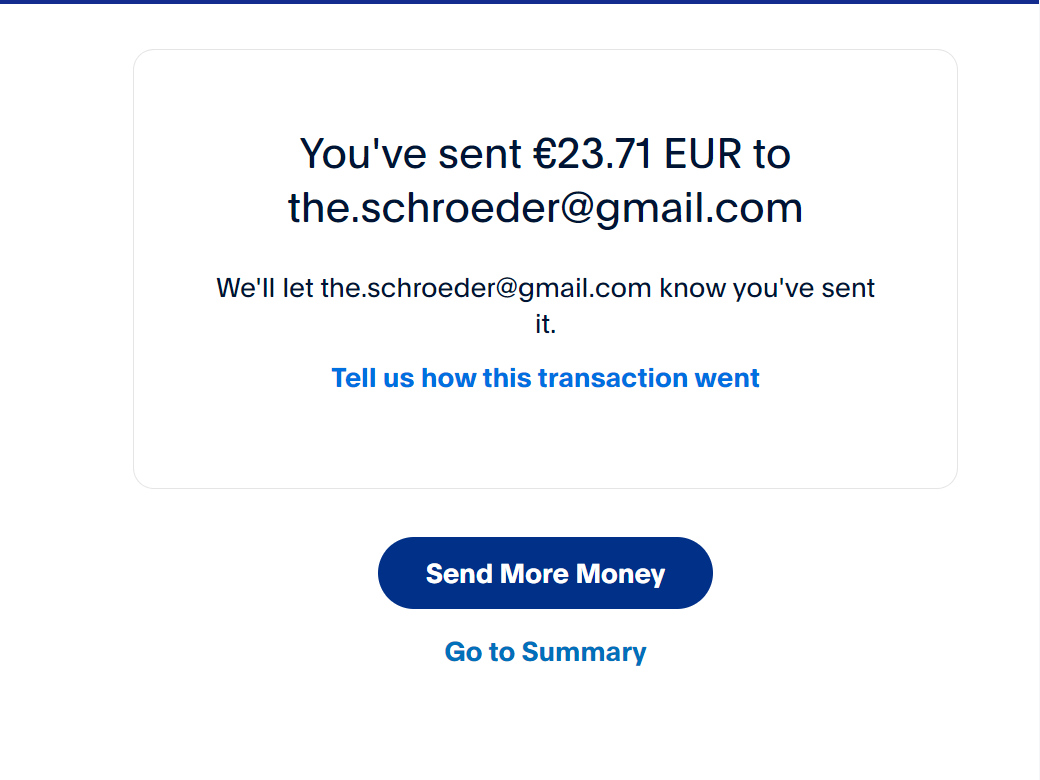Click the "know you've sent" text

pyautogui.click(x=767, y=289)
